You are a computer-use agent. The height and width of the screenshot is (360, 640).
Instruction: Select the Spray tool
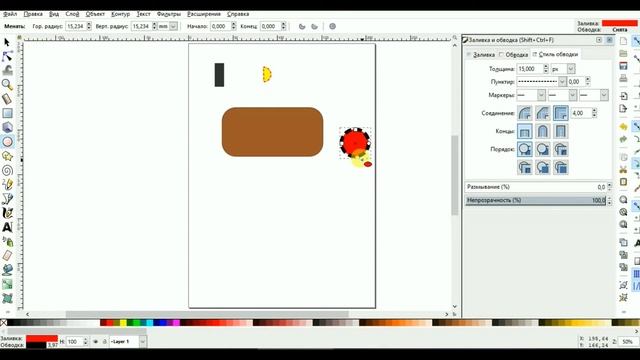coord(7,241)
